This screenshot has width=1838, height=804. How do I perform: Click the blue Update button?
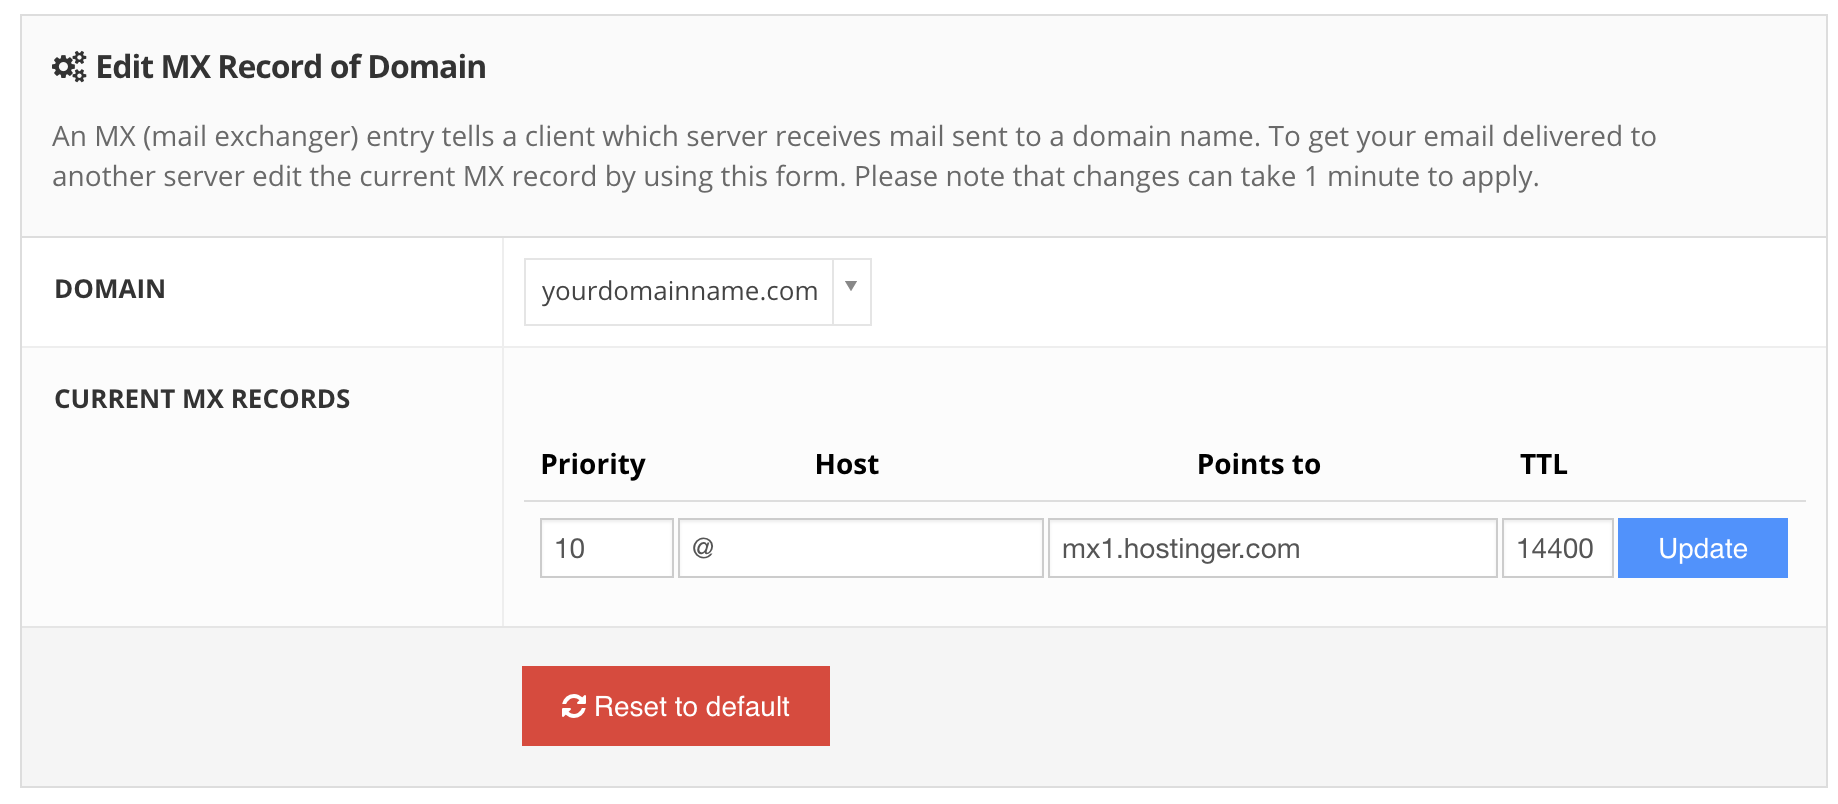click(1703, 548)
